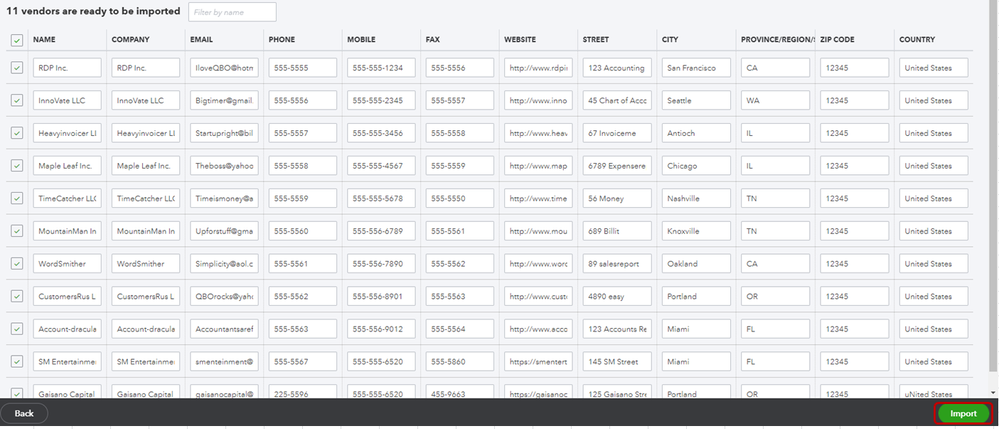Edit fax field 555-5556
Image resolution: width=999 pixels, height=429 pixels.
tap(459, 68)
